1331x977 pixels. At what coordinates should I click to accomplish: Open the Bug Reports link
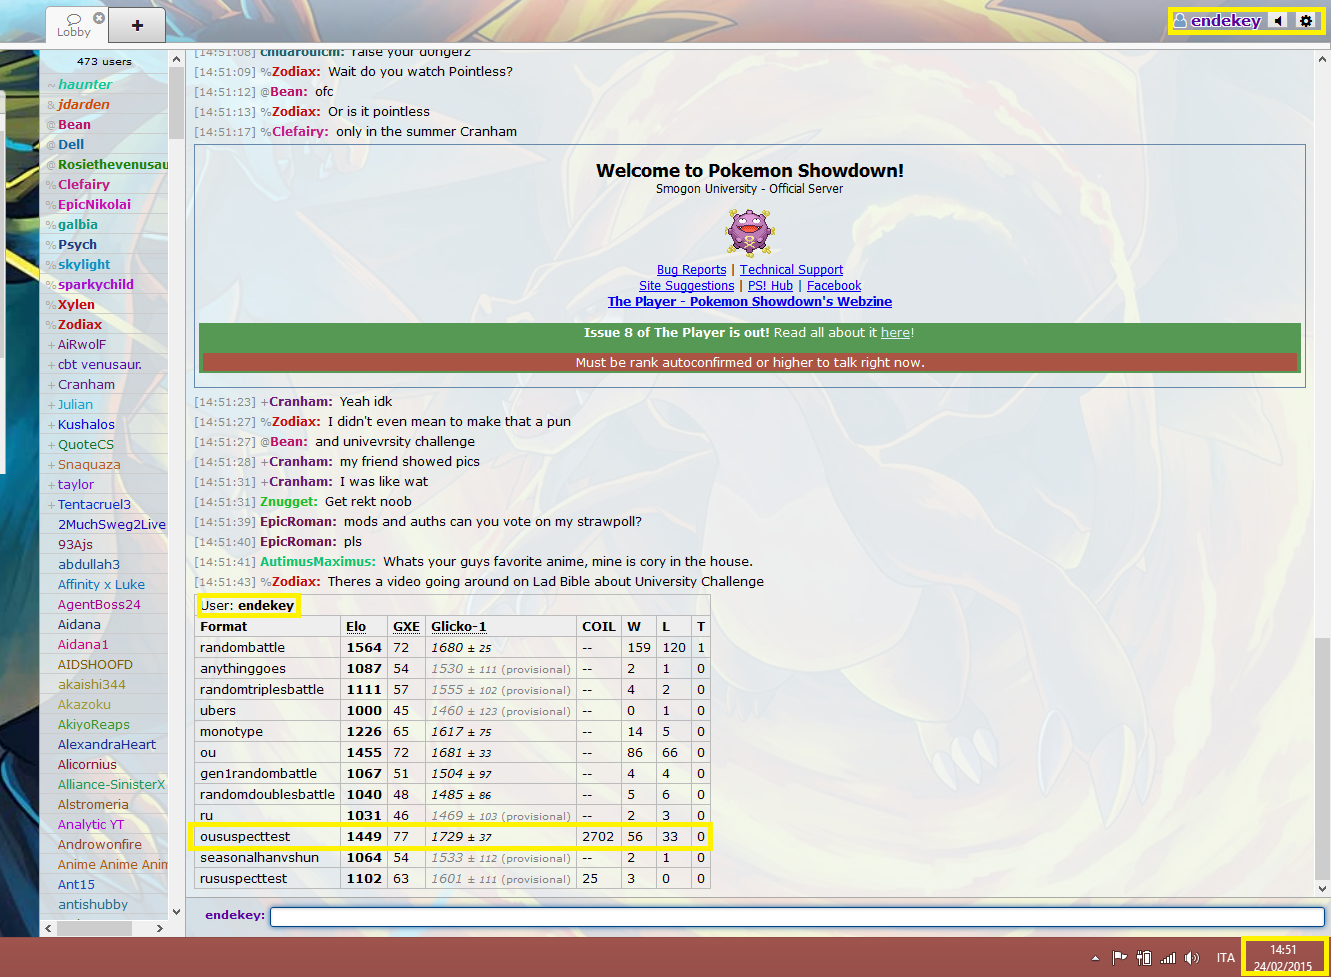click(691, 270)
